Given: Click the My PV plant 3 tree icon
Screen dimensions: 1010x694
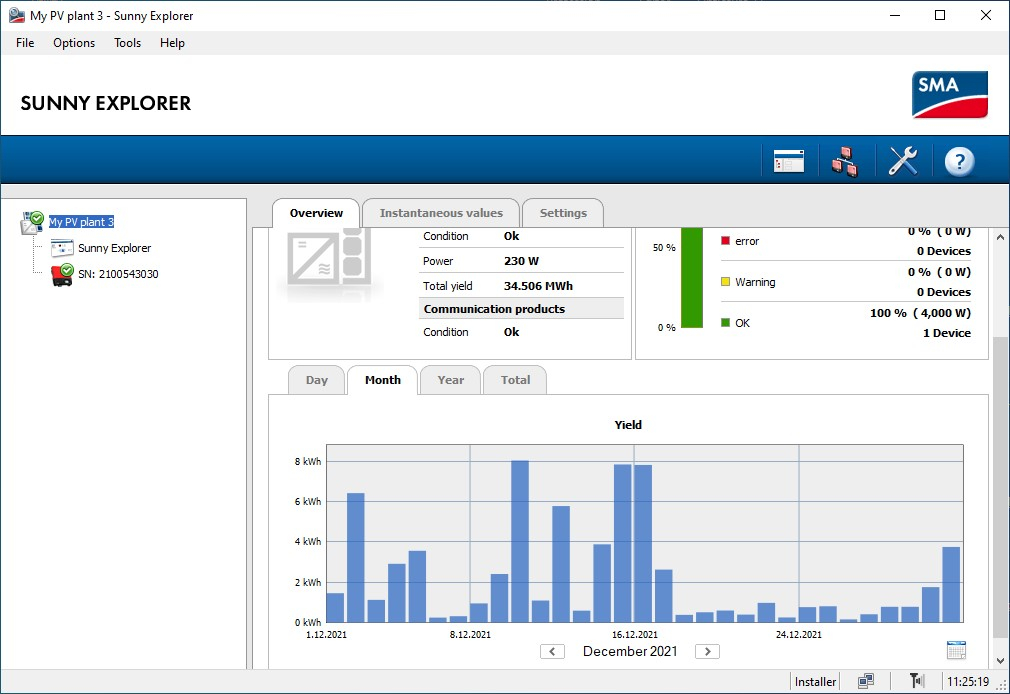Looking at the screenshot, I should point(32,222).
